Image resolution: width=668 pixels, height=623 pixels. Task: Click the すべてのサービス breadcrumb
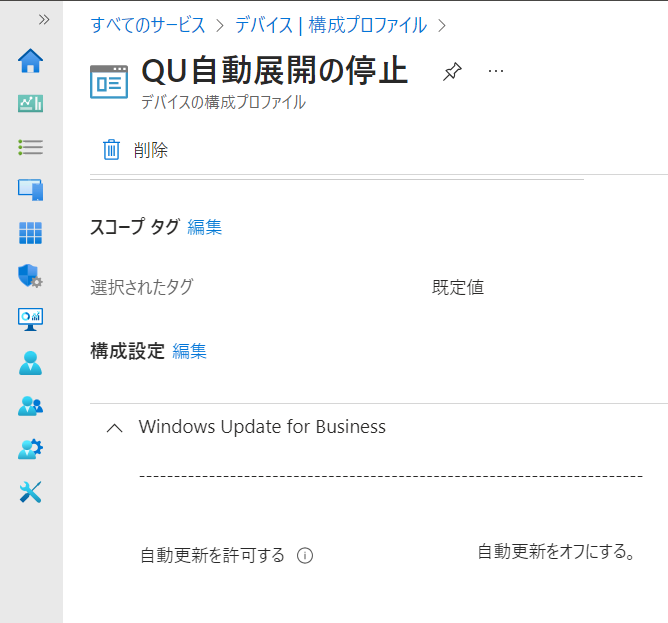(x=148, y=24)
